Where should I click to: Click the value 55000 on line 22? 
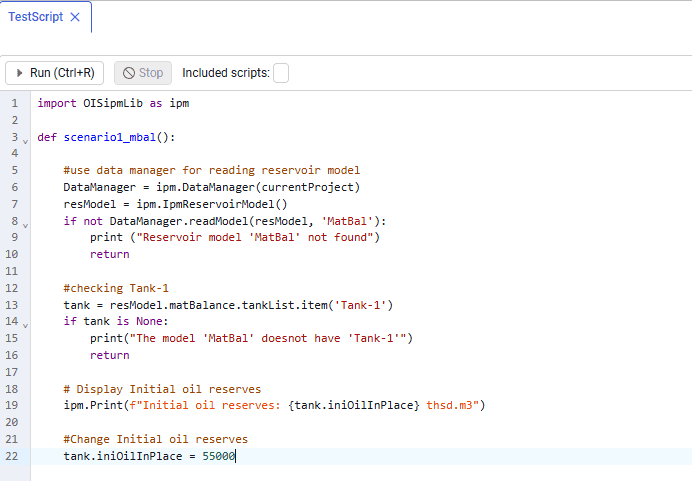218,456
